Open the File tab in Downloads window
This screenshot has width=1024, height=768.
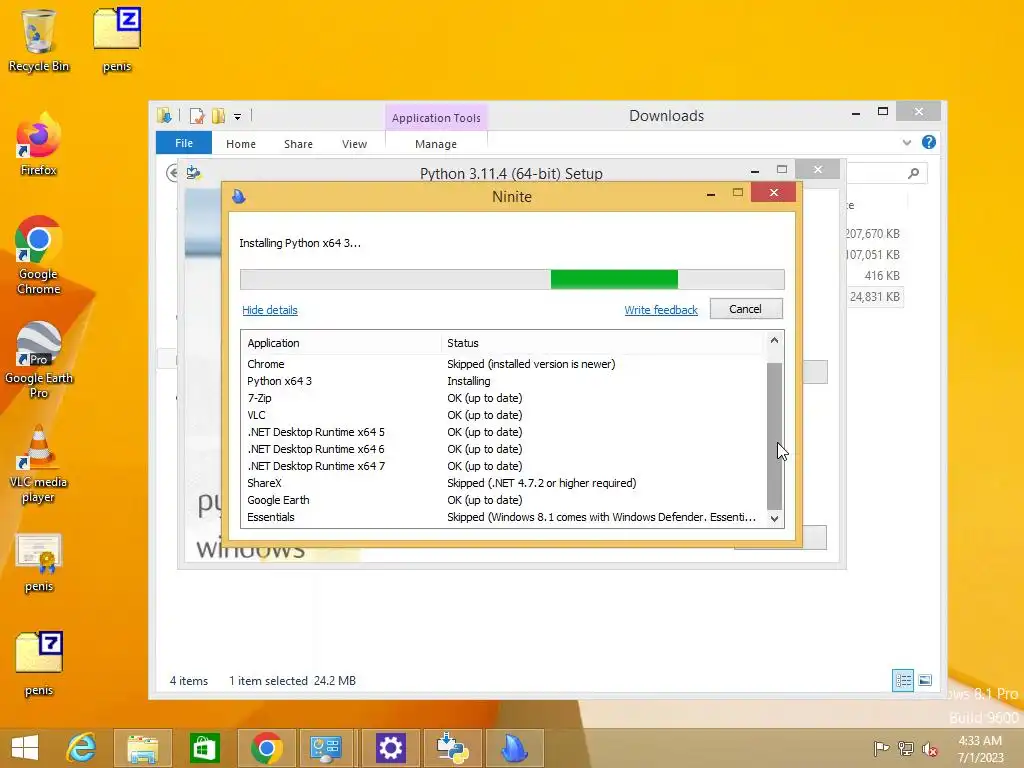pyautogui.click(x=184, y=143)
